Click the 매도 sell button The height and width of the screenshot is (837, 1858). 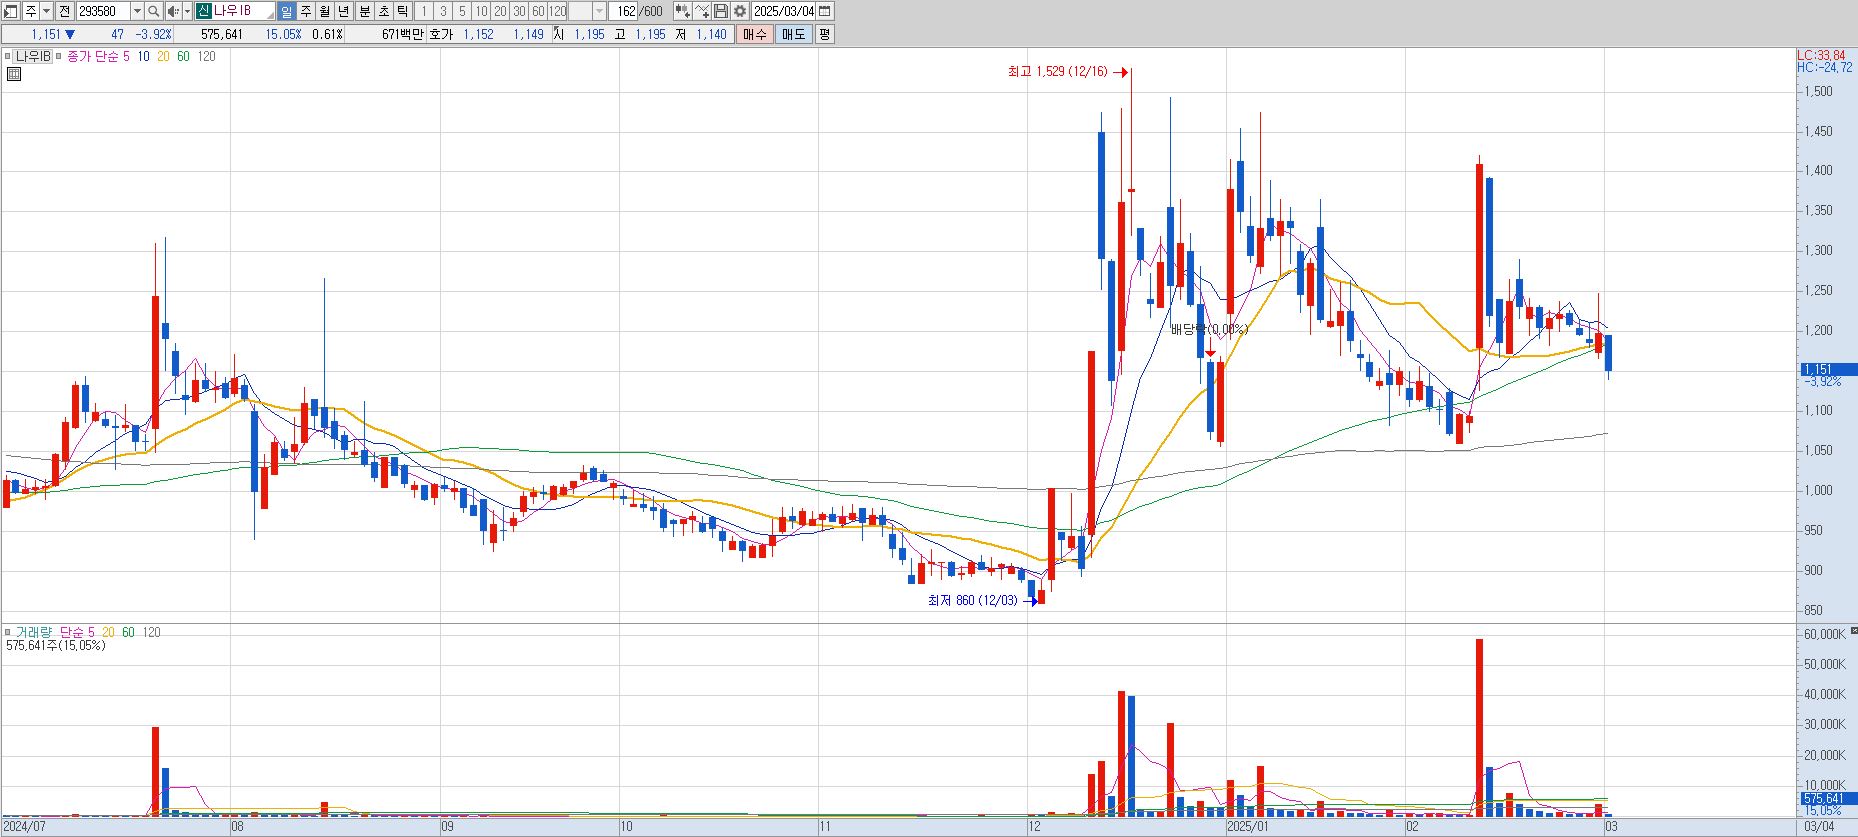tap(792, 34)
